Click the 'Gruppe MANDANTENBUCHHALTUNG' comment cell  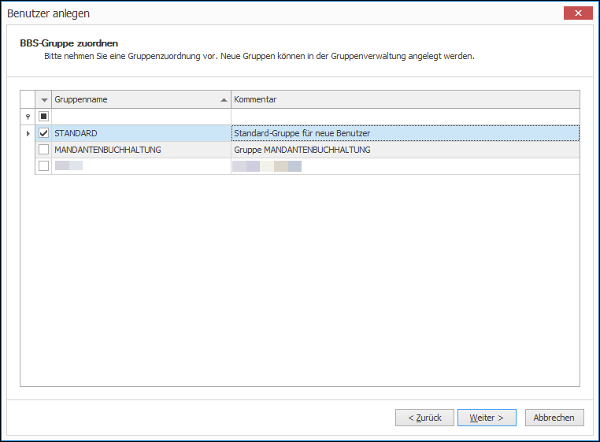coord(405,150)
